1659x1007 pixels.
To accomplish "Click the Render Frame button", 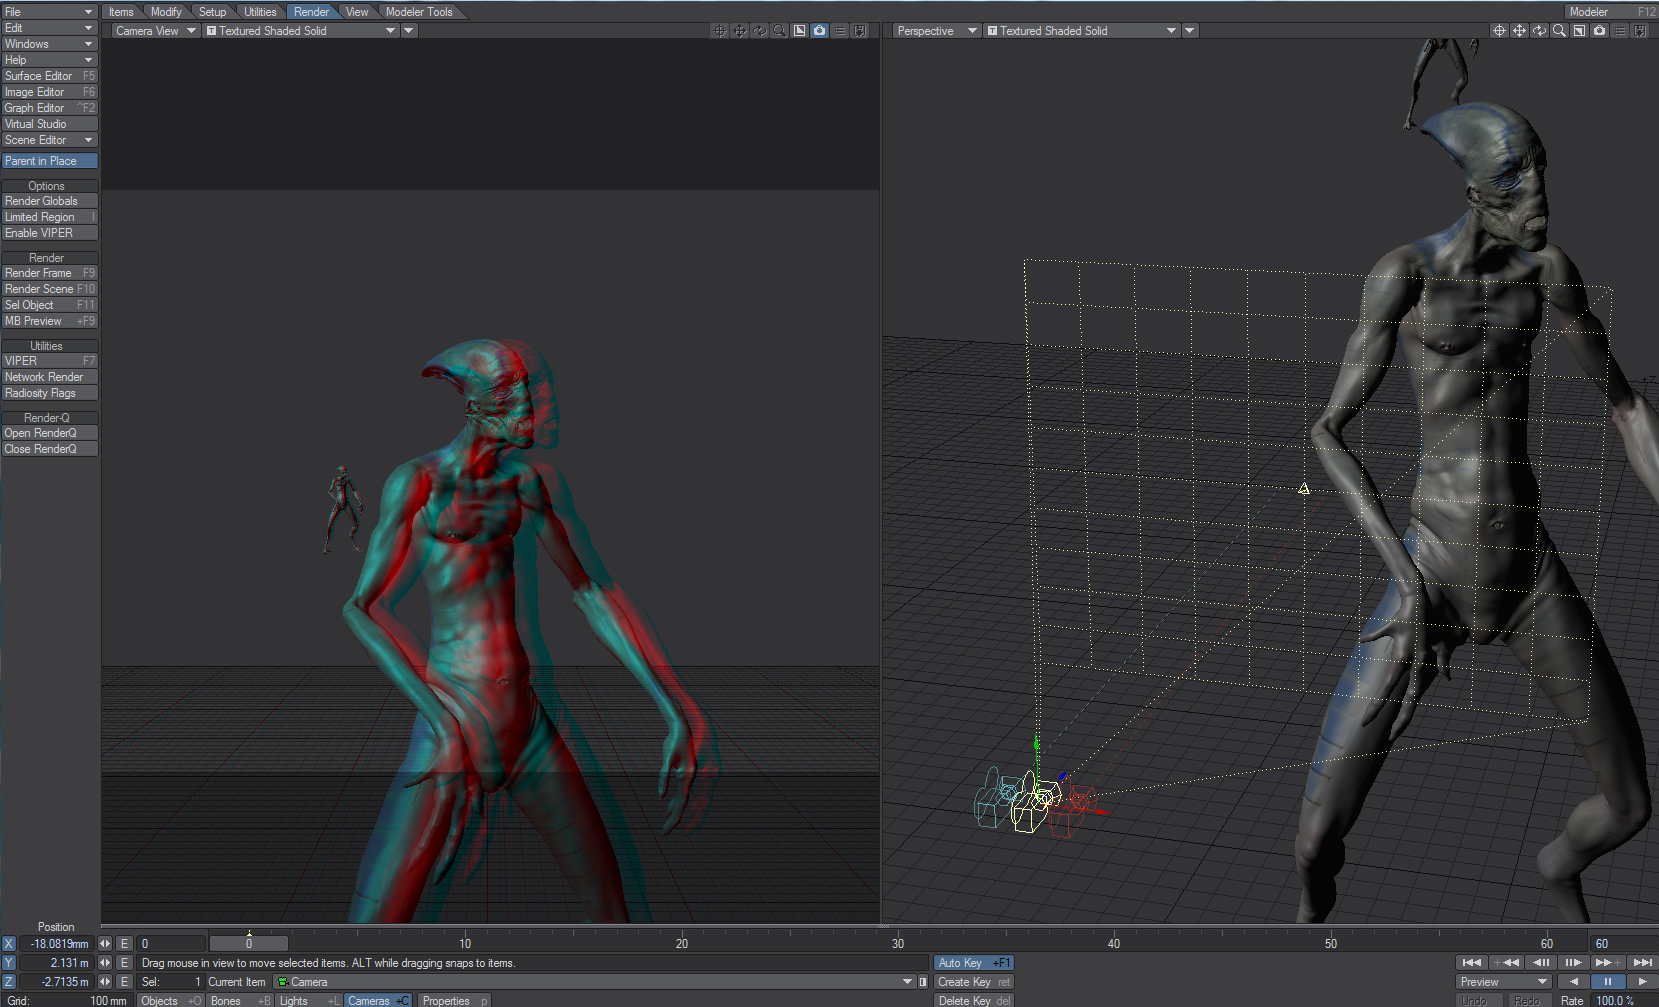I will (49, 273).
